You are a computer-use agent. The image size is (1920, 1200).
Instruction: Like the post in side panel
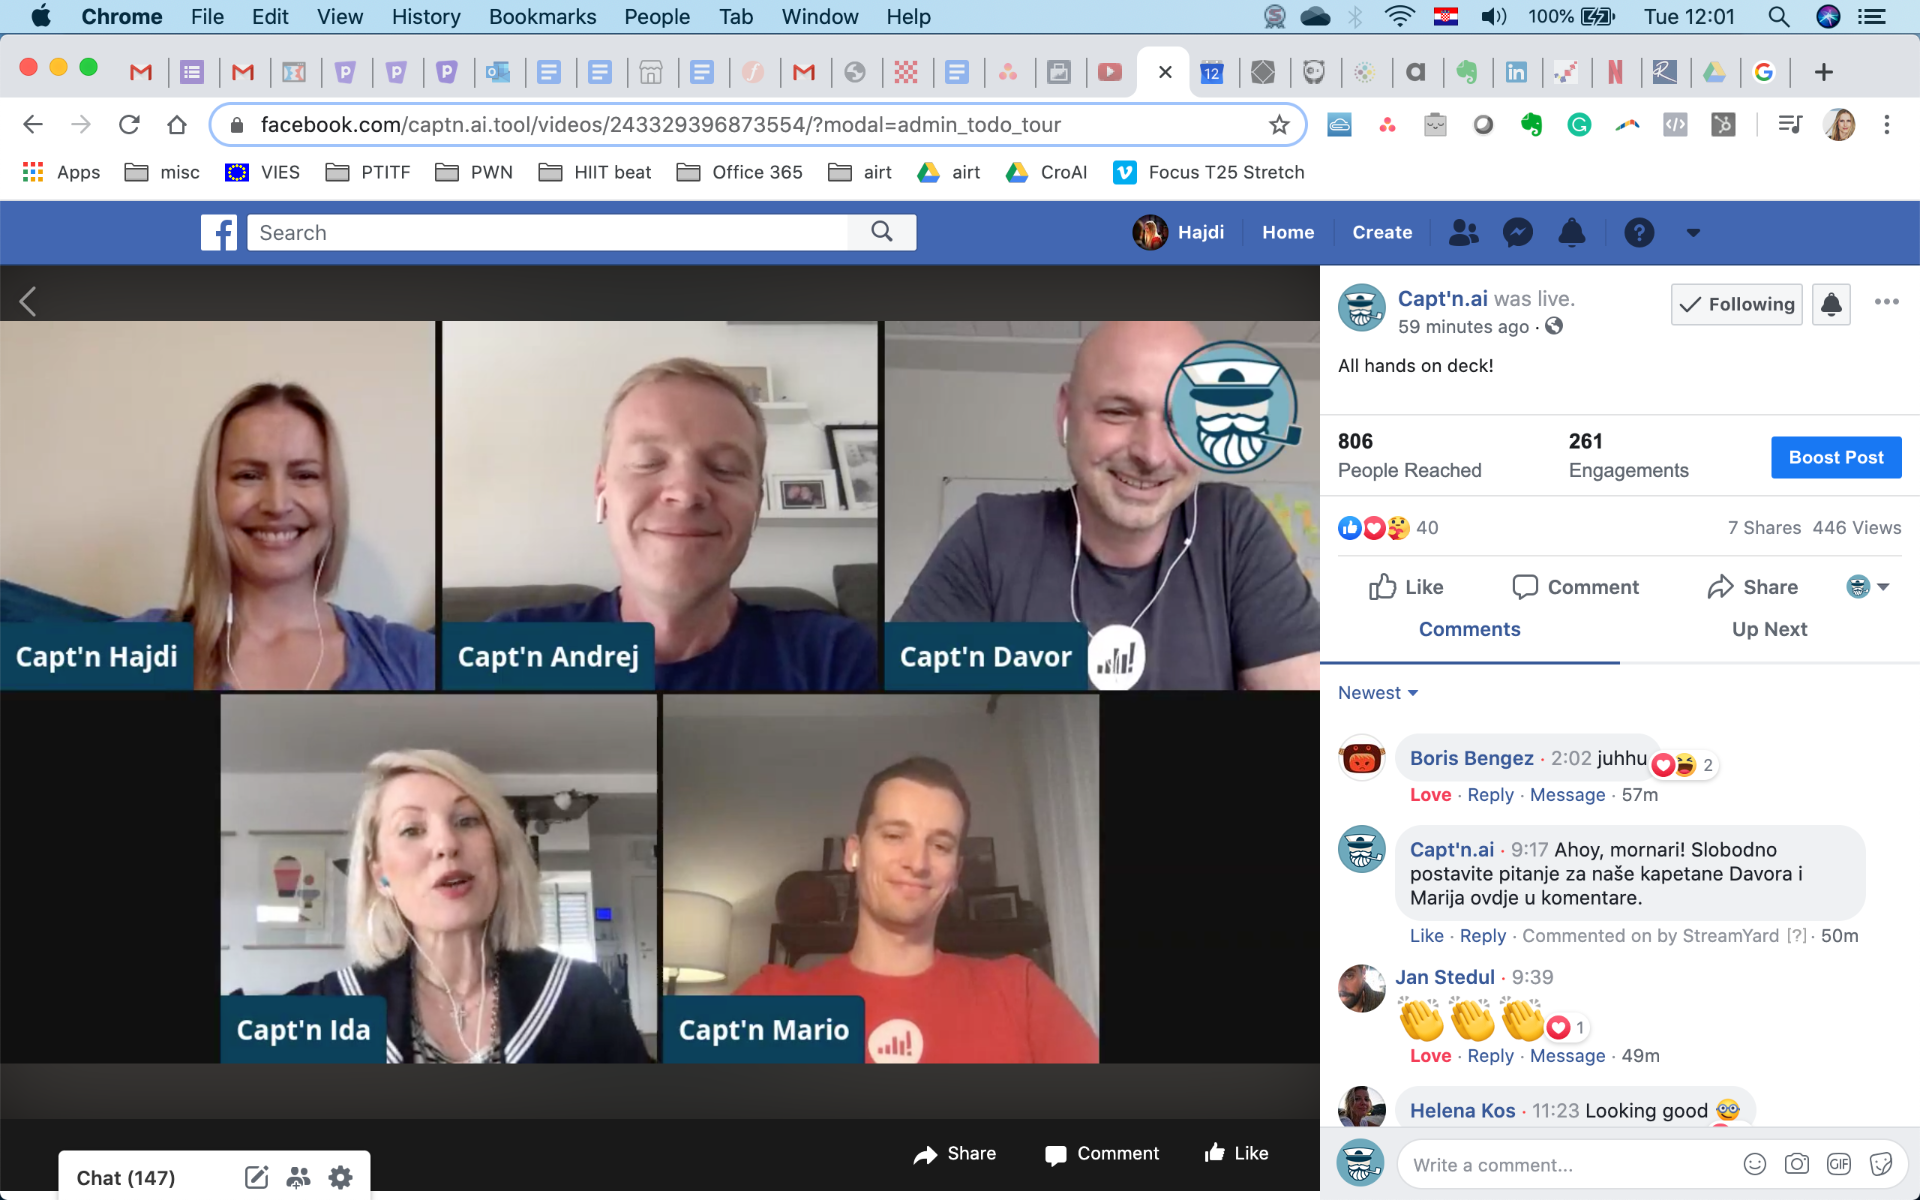tap(1405, 587)
